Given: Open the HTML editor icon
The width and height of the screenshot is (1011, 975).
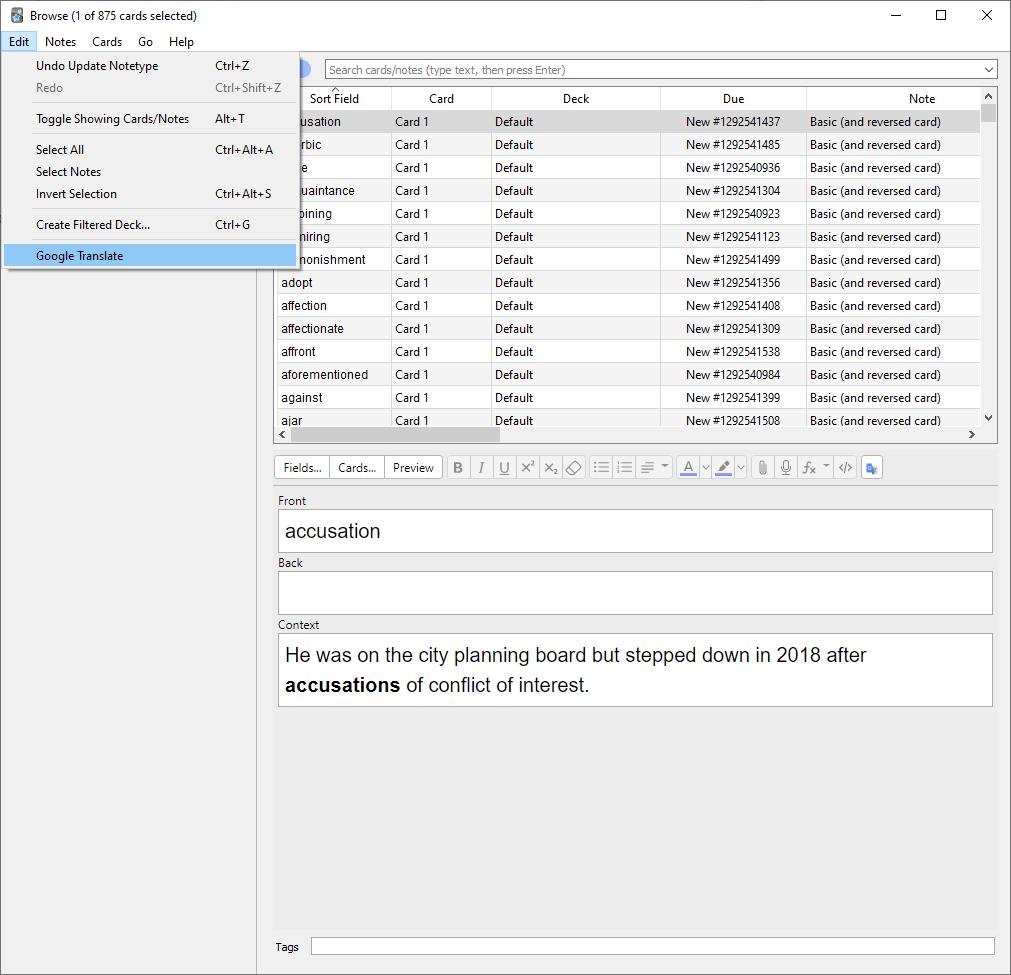Looking at the screenshot, I should pyautogui.click(x=845, y=468).
